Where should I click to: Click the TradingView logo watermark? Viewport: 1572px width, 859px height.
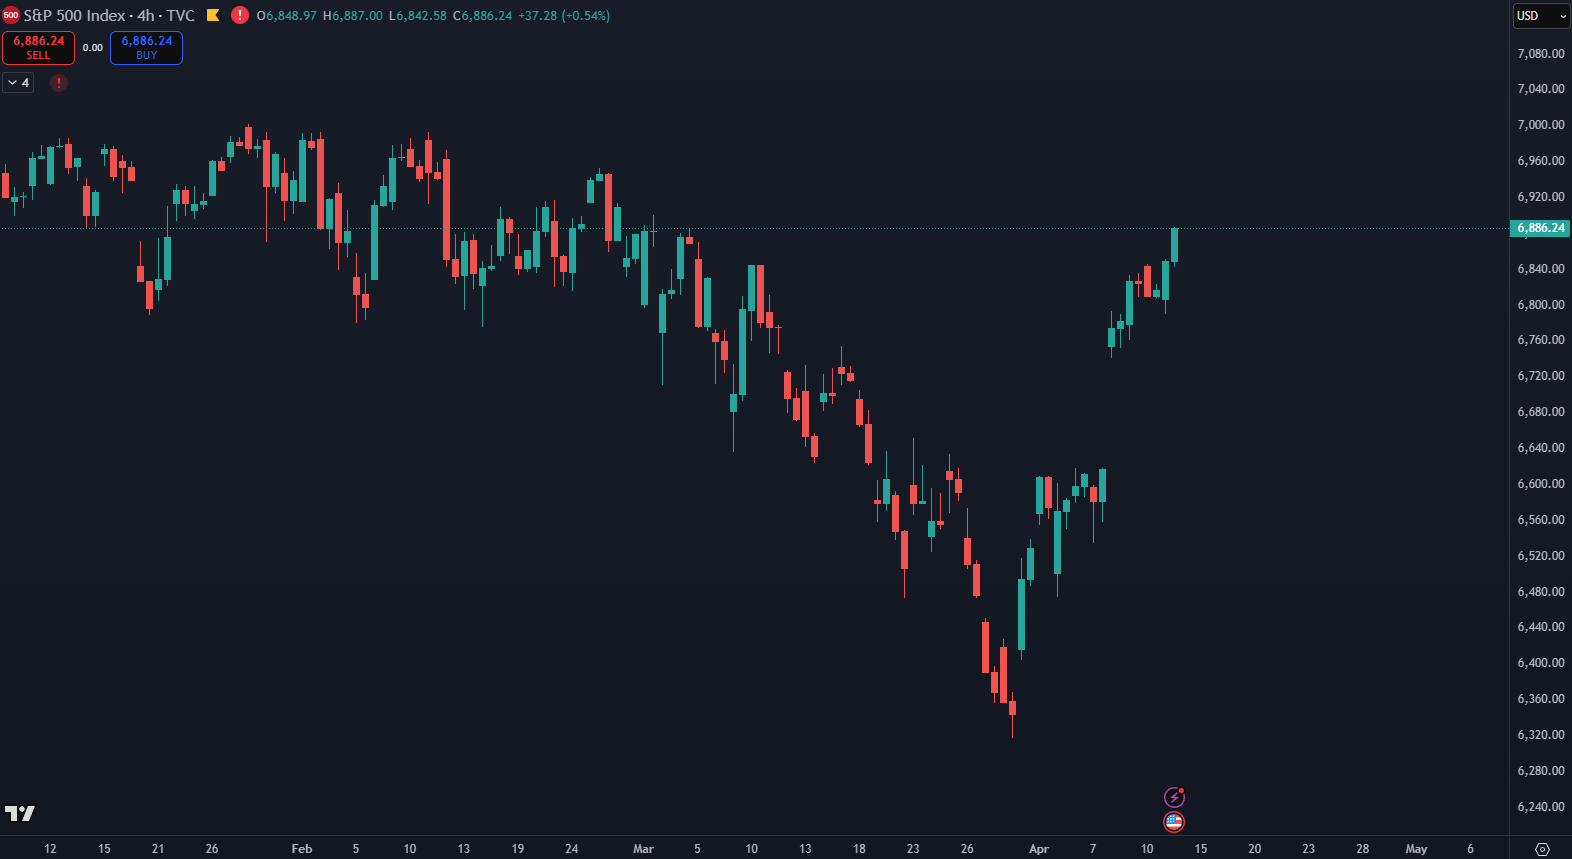tap(20, 813)
